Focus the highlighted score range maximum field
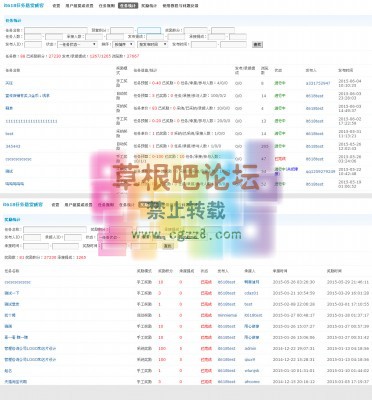This screenshot has height=400, width=372. pos(149,30)
